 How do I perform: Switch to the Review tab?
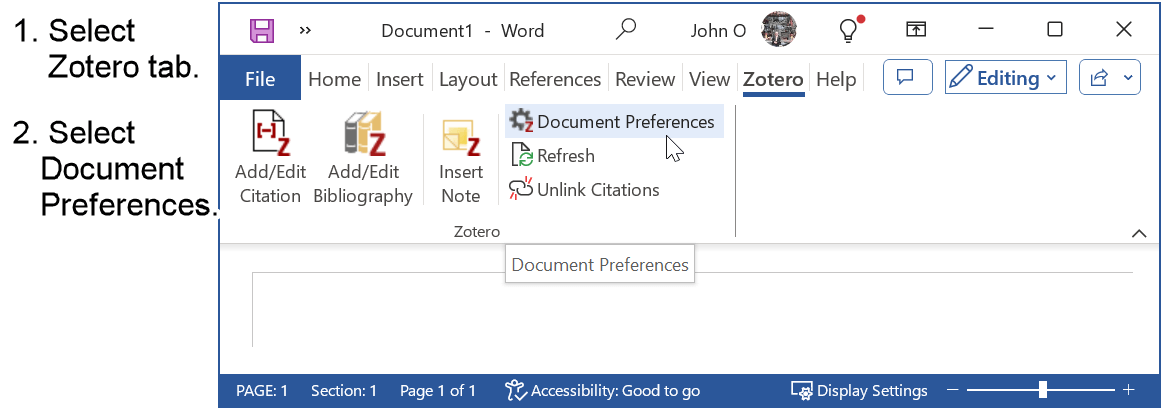[x=645, y=78]
